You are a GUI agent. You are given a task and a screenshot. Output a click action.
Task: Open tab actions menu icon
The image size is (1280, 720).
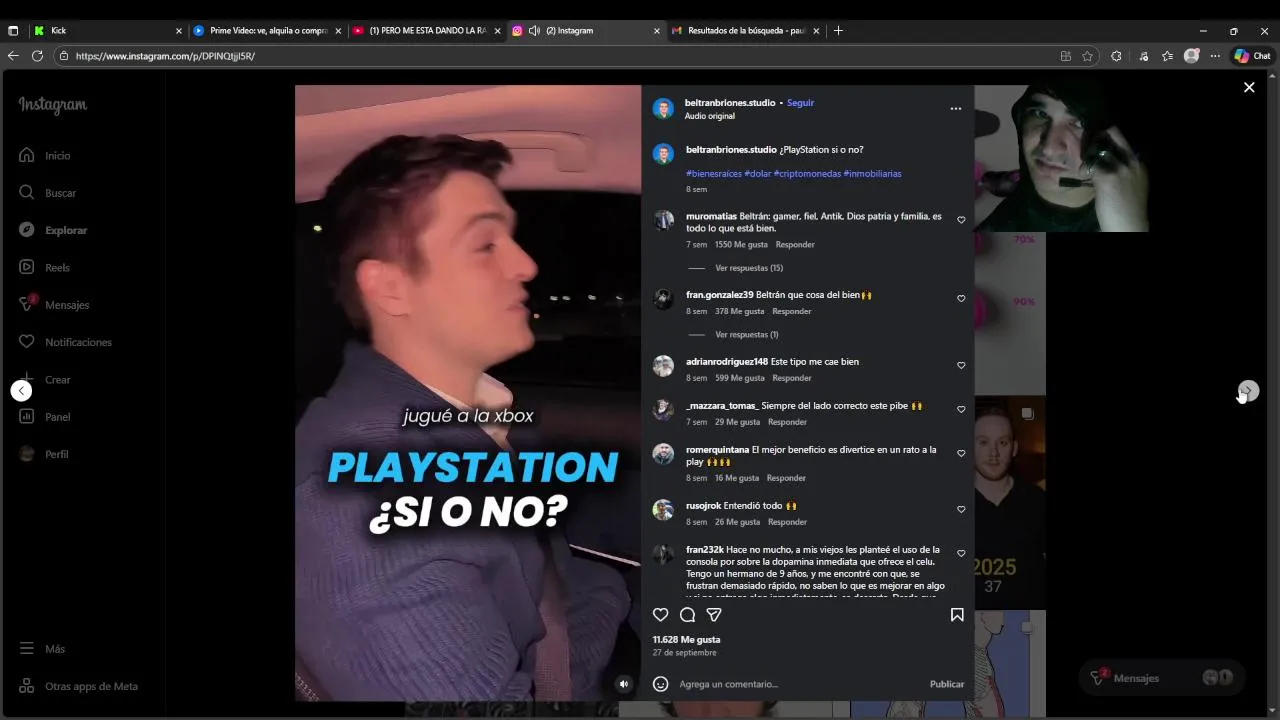(x=13, y=31)
